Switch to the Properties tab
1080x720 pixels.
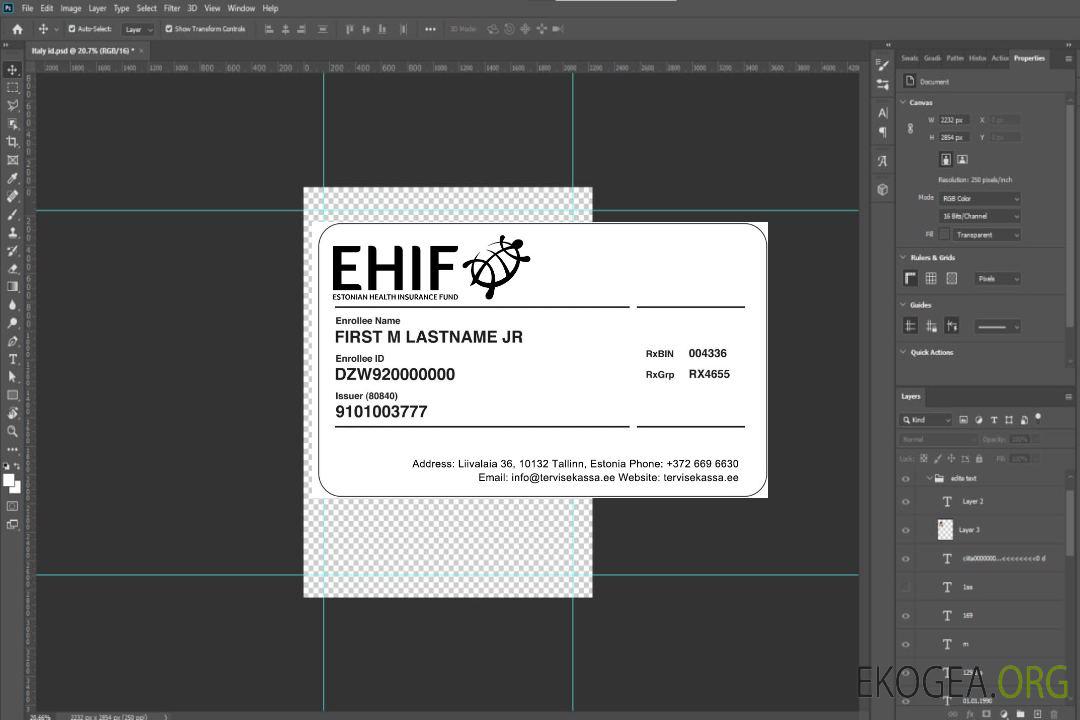(x=1029, y=59)
